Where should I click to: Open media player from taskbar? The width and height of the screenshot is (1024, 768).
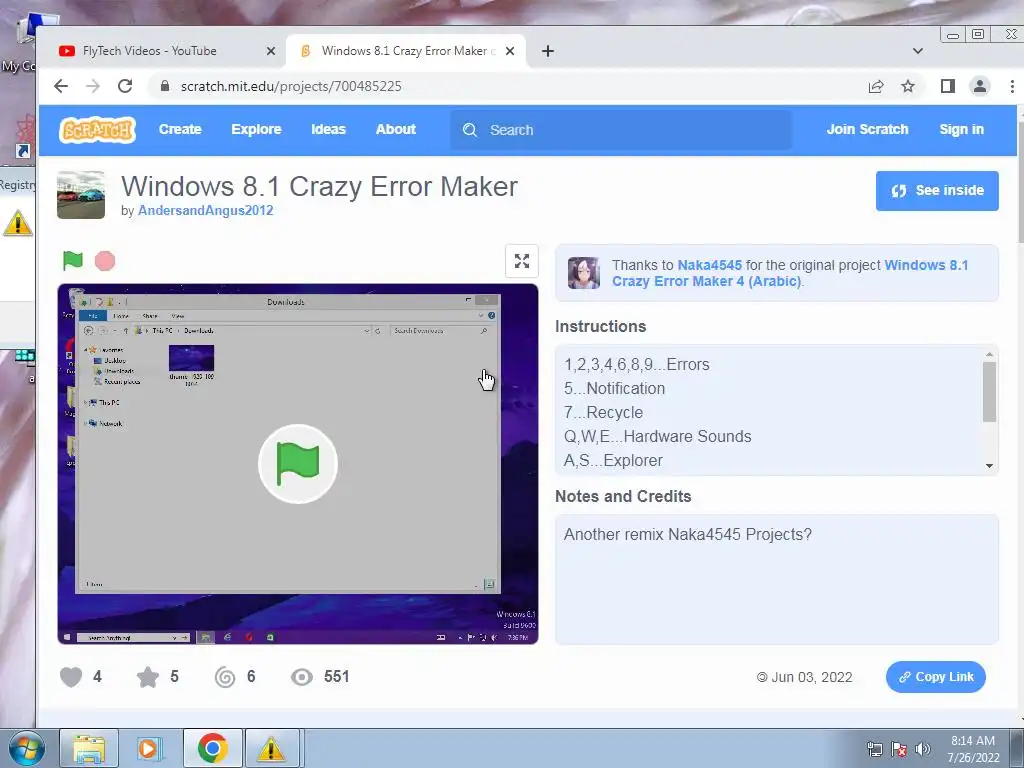[x=150, y=748]
